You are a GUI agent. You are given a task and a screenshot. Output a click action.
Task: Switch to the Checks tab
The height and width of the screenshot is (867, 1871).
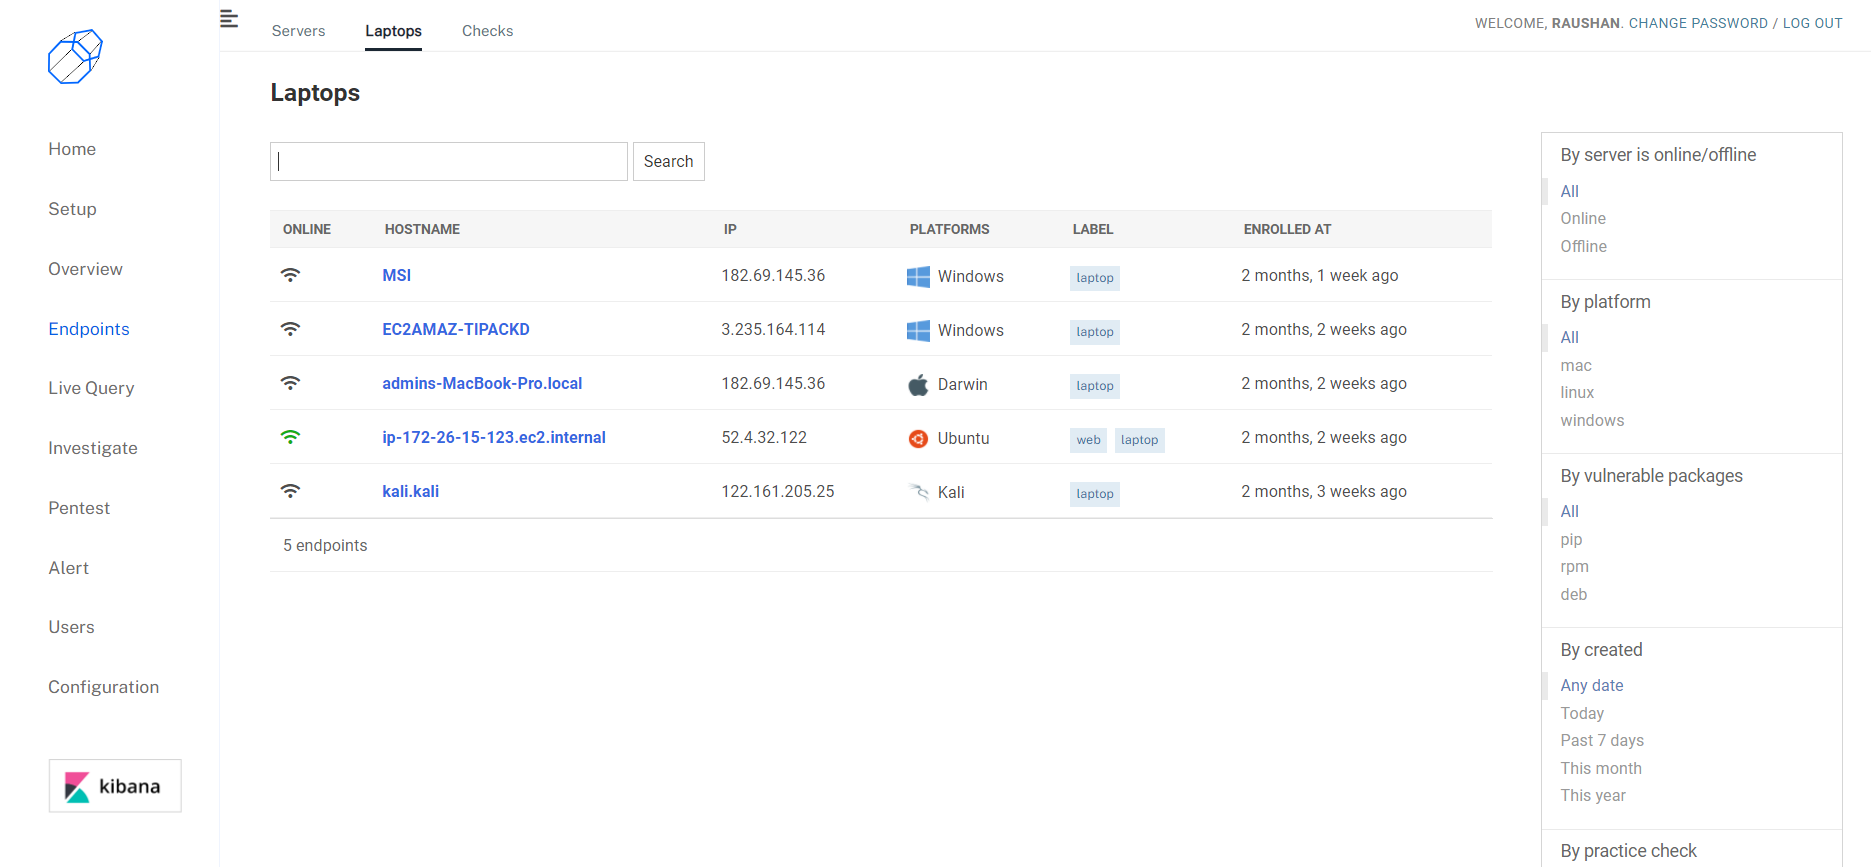487,31
